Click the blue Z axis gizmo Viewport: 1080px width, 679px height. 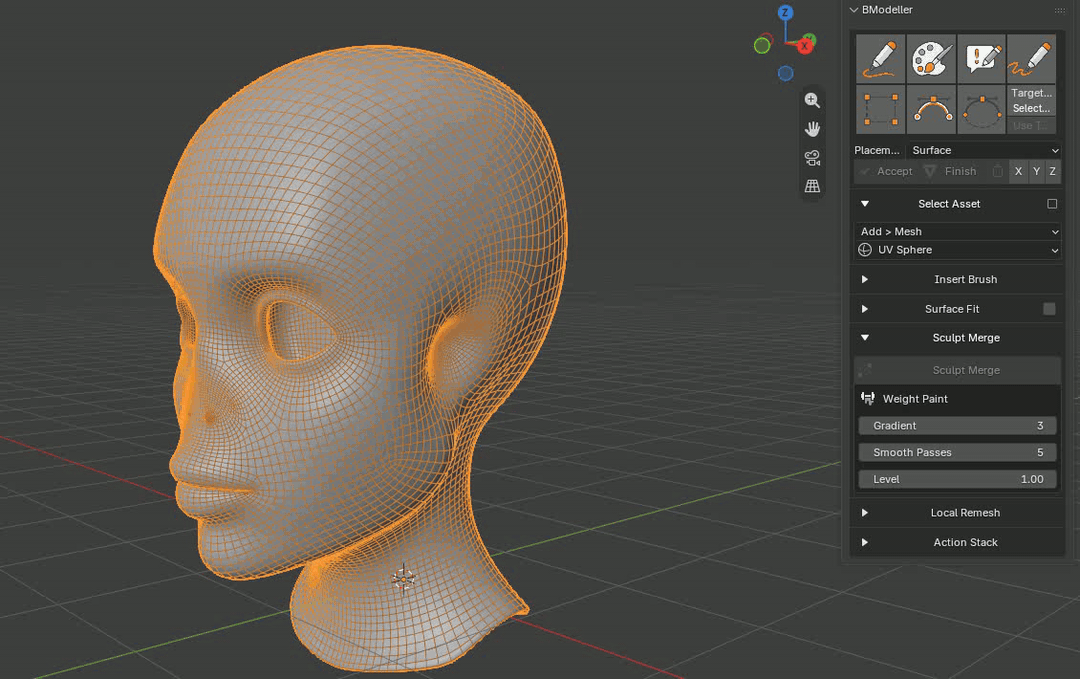[785, 12]
